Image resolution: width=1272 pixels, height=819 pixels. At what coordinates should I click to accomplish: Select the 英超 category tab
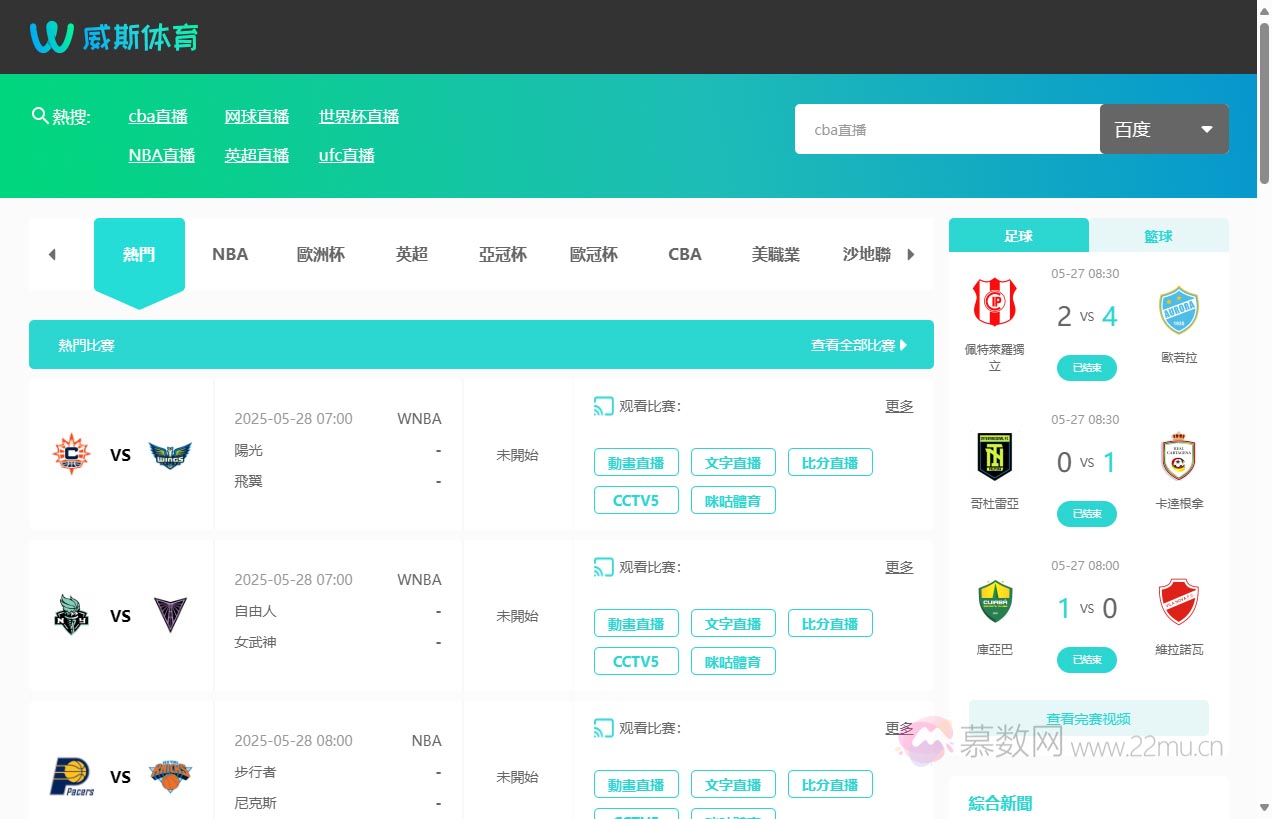[412, 254]
